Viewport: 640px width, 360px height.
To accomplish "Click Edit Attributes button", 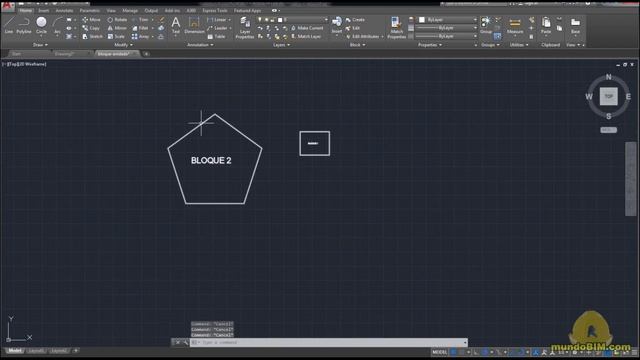I will point(362,36).
